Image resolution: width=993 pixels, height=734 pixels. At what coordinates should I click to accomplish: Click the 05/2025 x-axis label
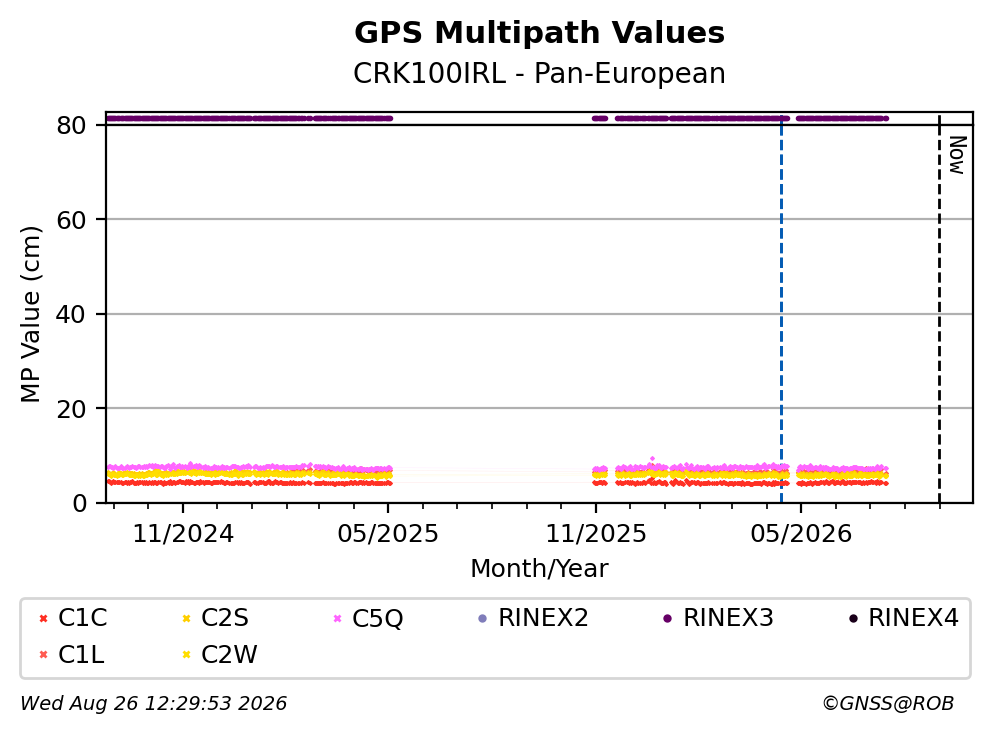pos(388,534)
